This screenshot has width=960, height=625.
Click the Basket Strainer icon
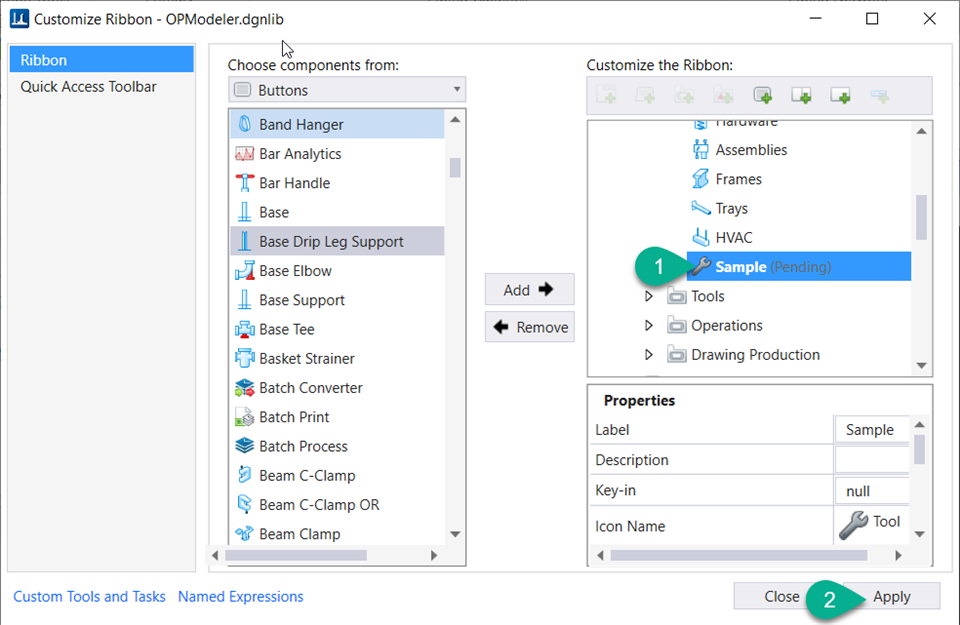point(244,359)
